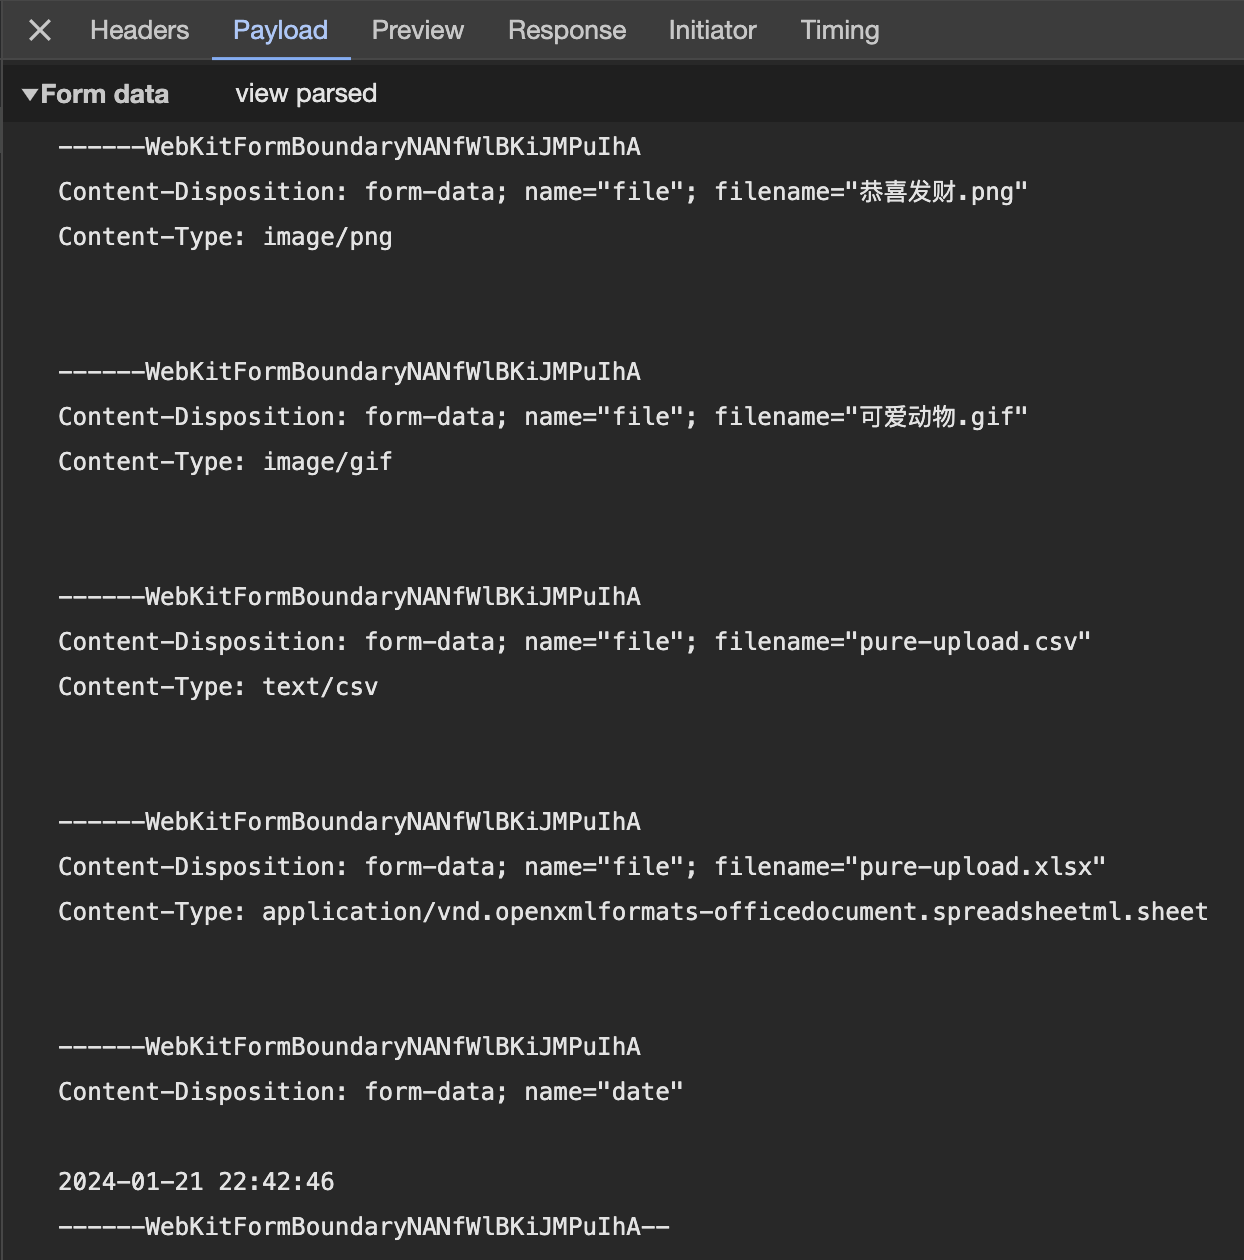This screenshot has height=1260, width=1244.
Task: View the Timing tab
Action: pos(839,31)
